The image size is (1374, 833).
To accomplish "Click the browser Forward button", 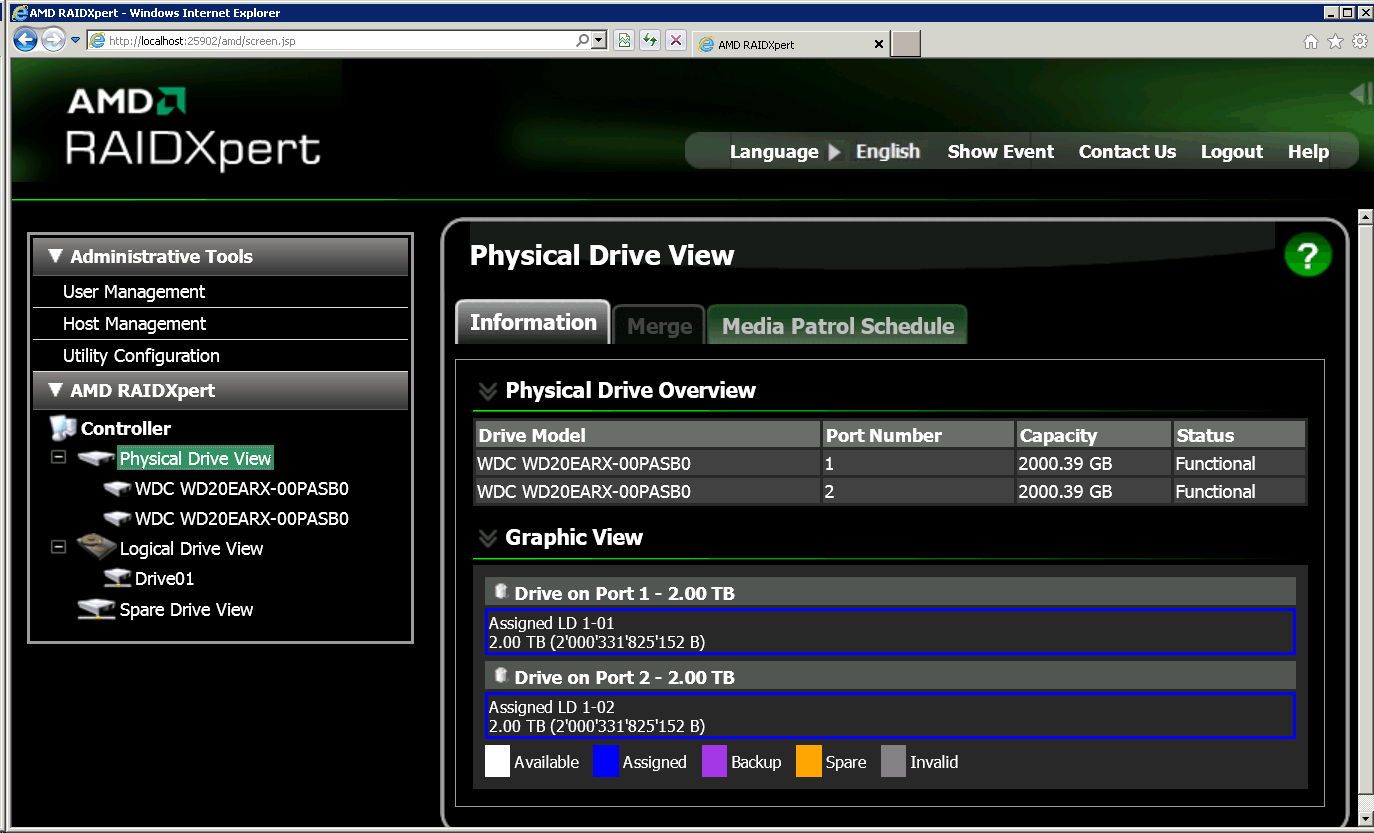I will (53, 40).
